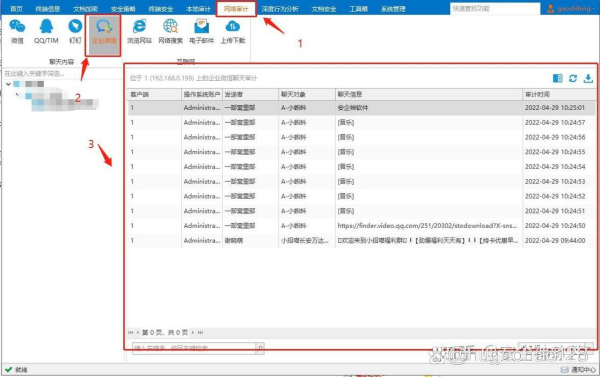Switch to the 安全策略 tab
600x377 pixels.
[123, 8]
